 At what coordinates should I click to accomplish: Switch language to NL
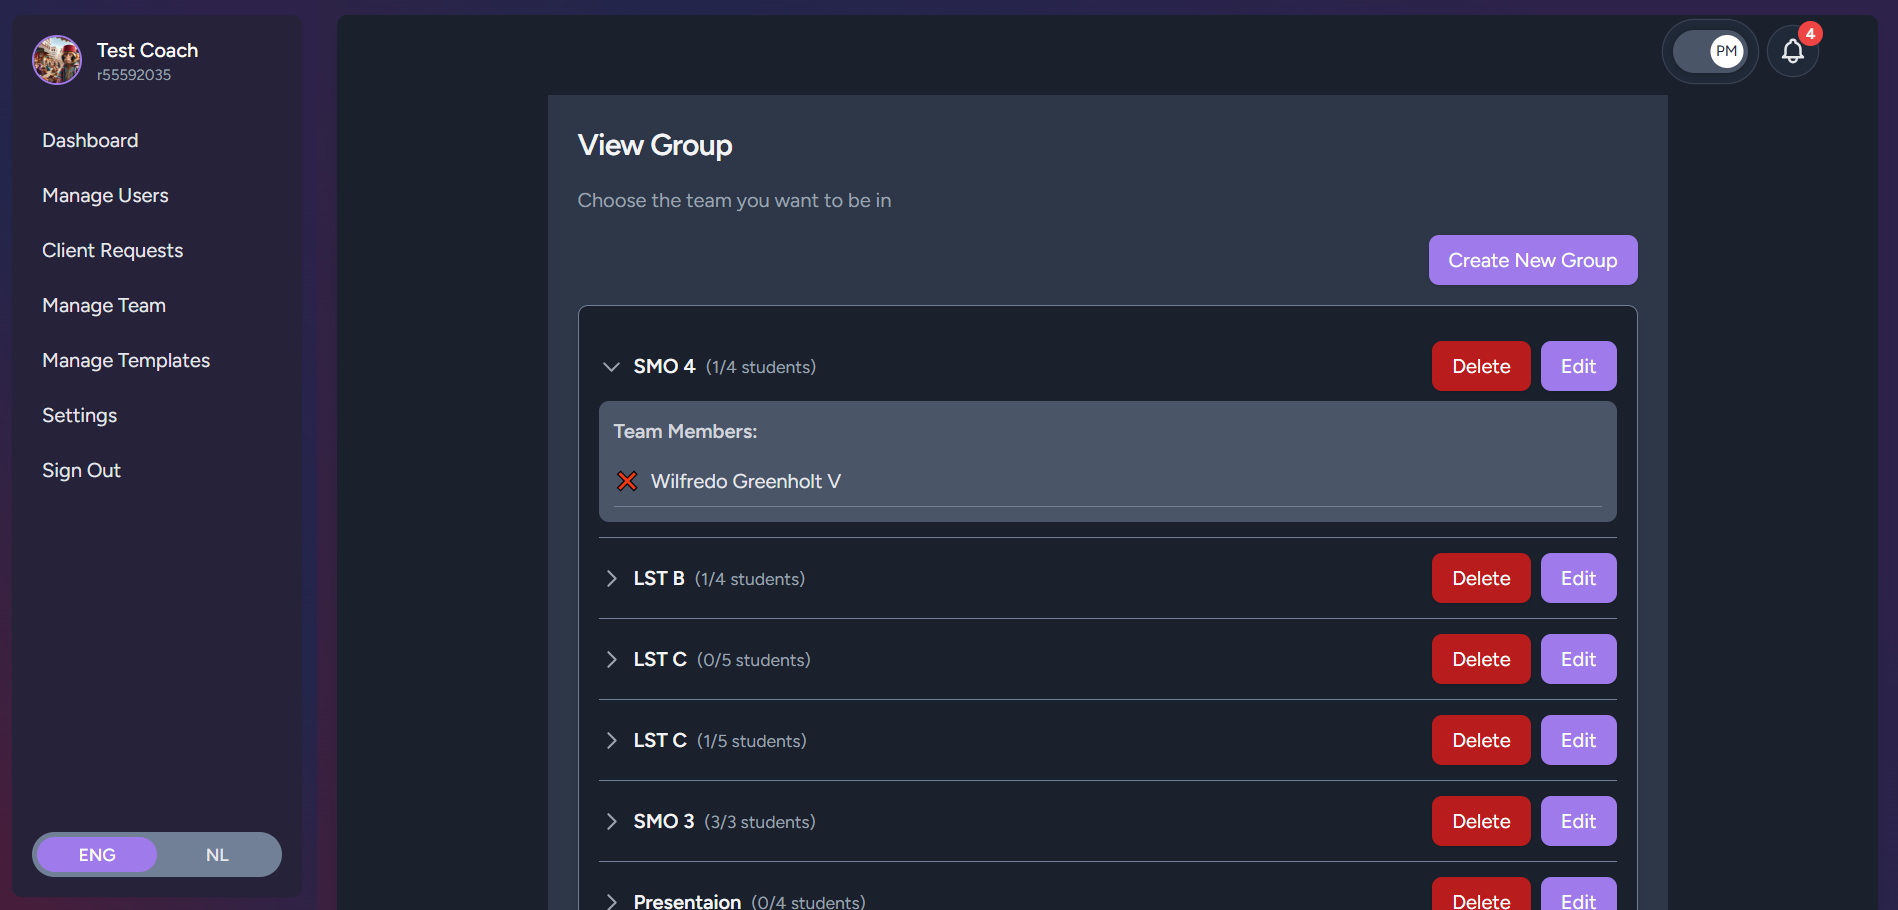[217, 854]
